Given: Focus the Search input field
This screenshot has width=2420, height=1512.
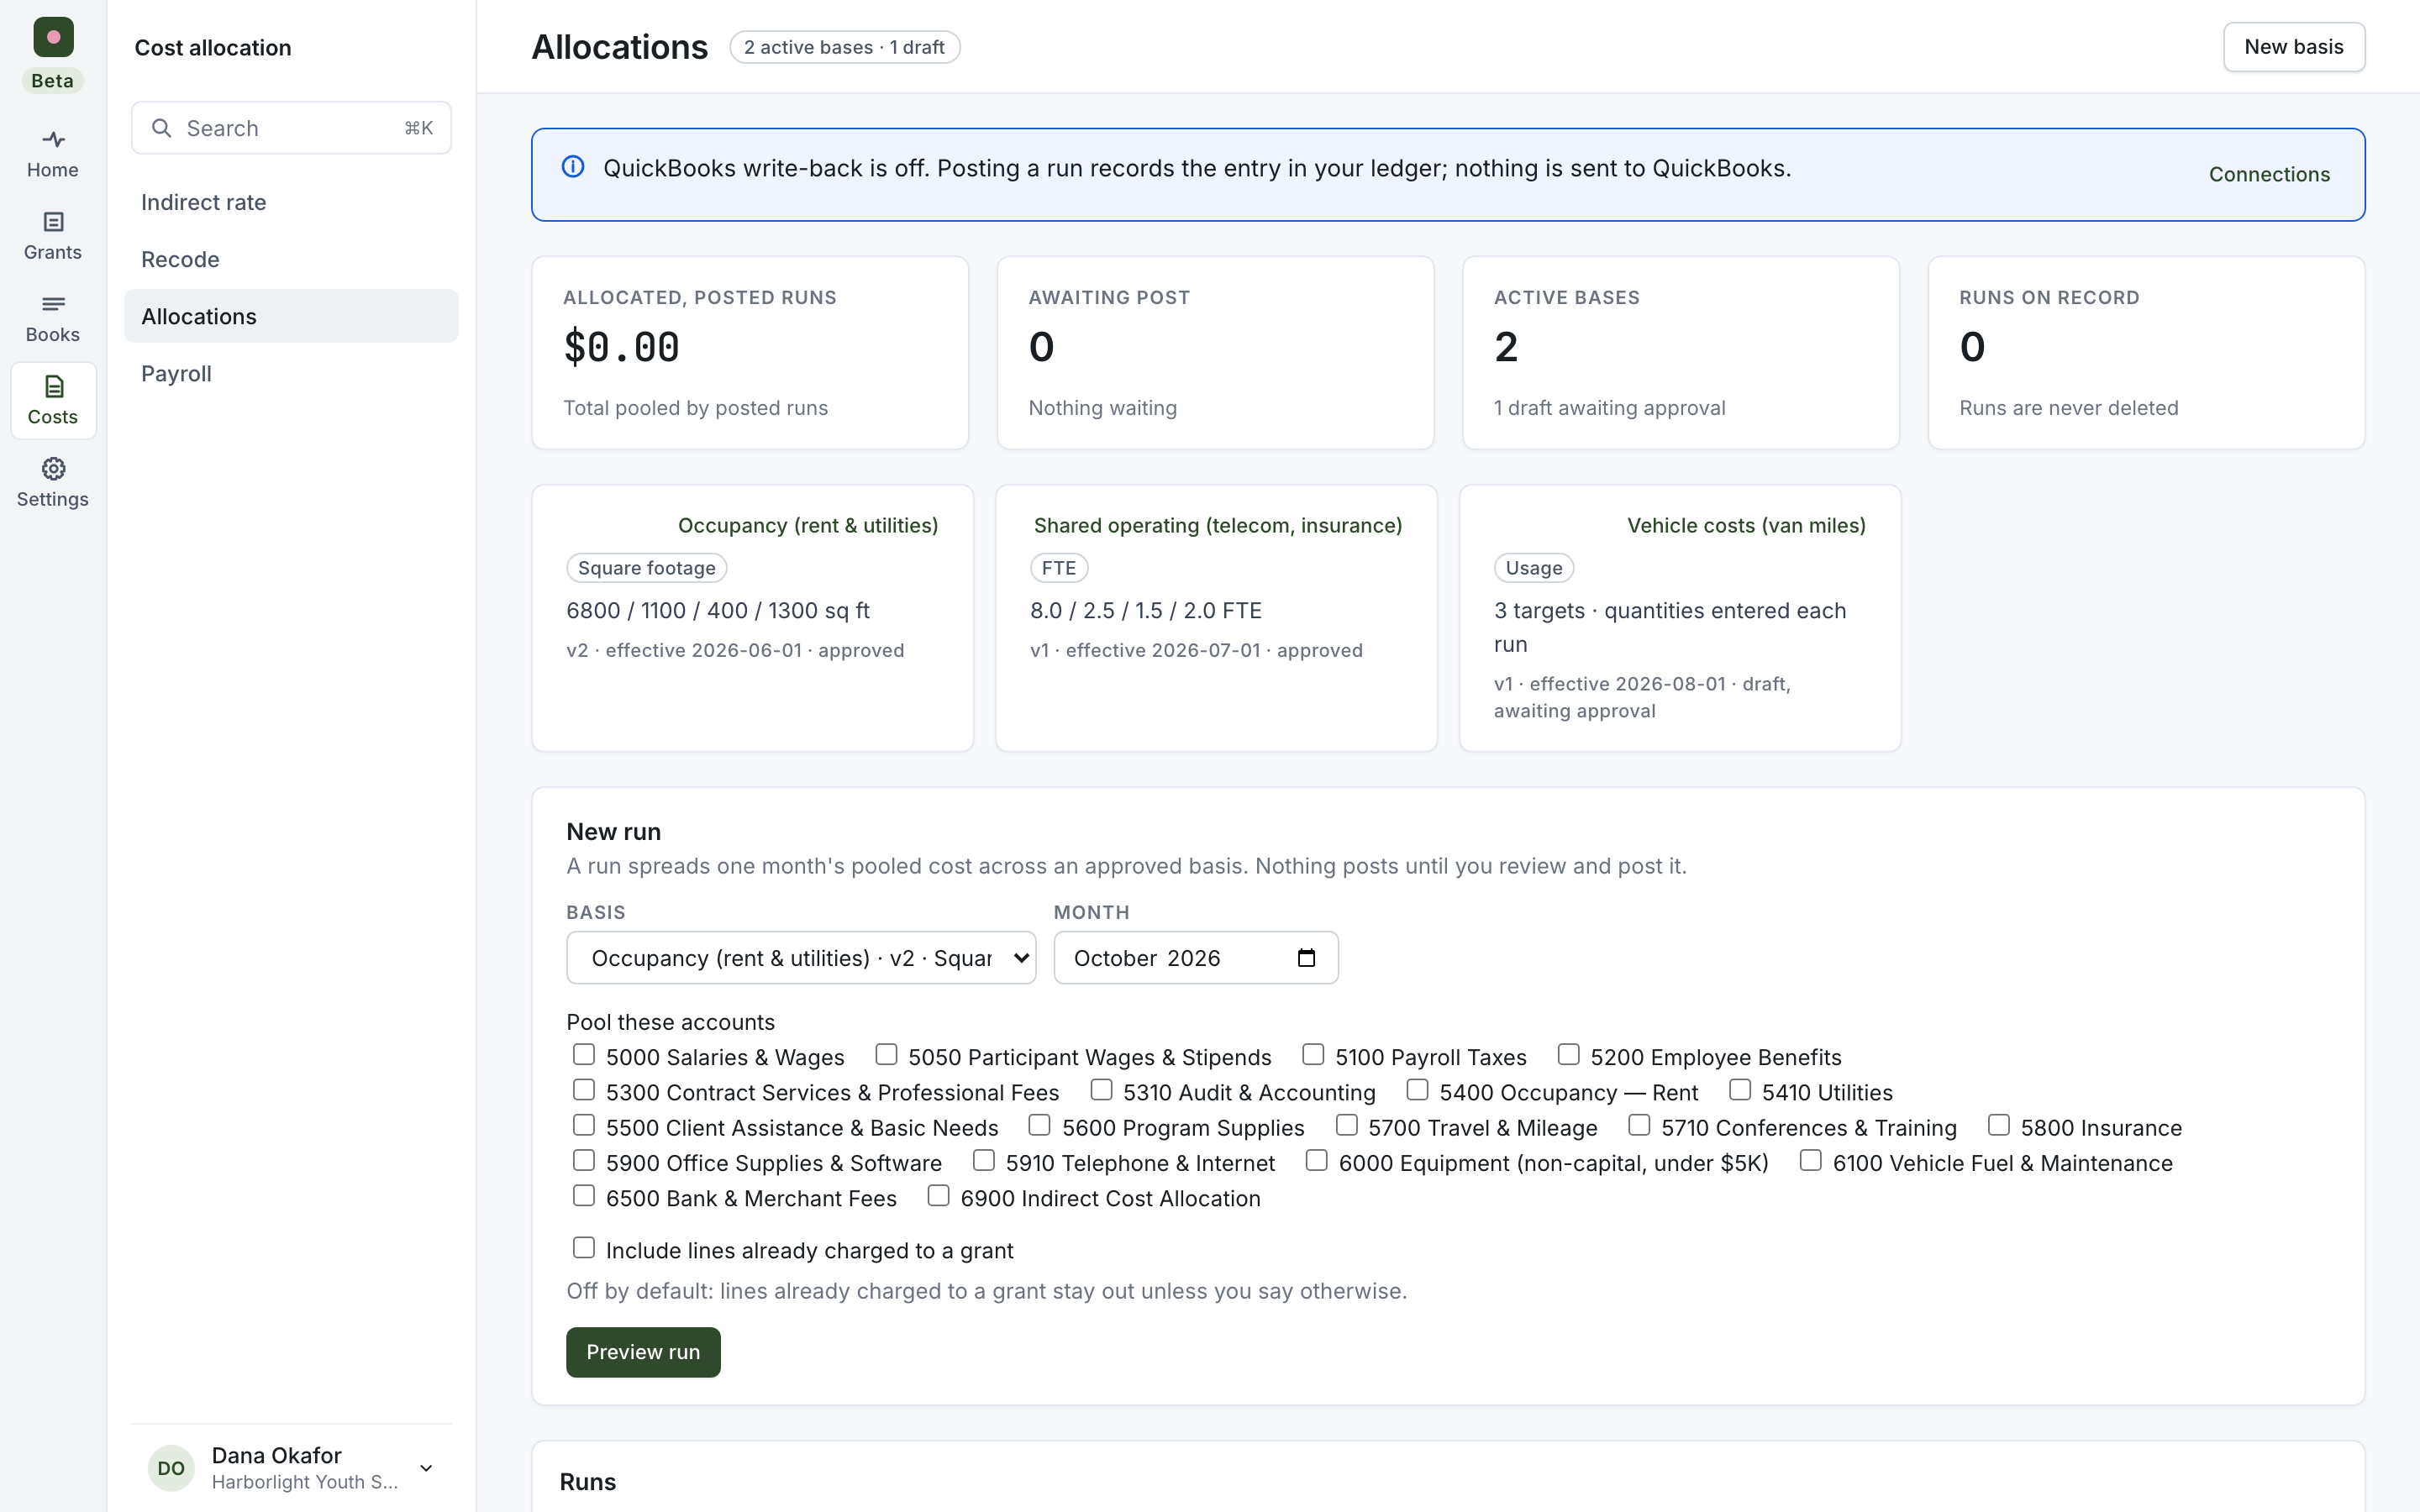Looking at the screenshot, I should click(291, 128).
